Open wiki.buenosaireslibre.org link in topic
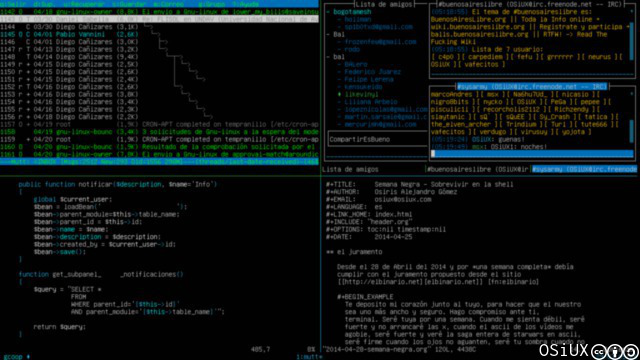Screen dimensions: 640x360 tap(478, 27)
